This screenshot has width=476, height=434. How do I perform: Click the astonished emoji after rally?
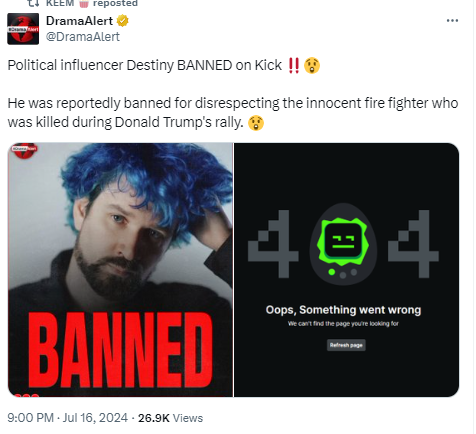click(256, 123)
